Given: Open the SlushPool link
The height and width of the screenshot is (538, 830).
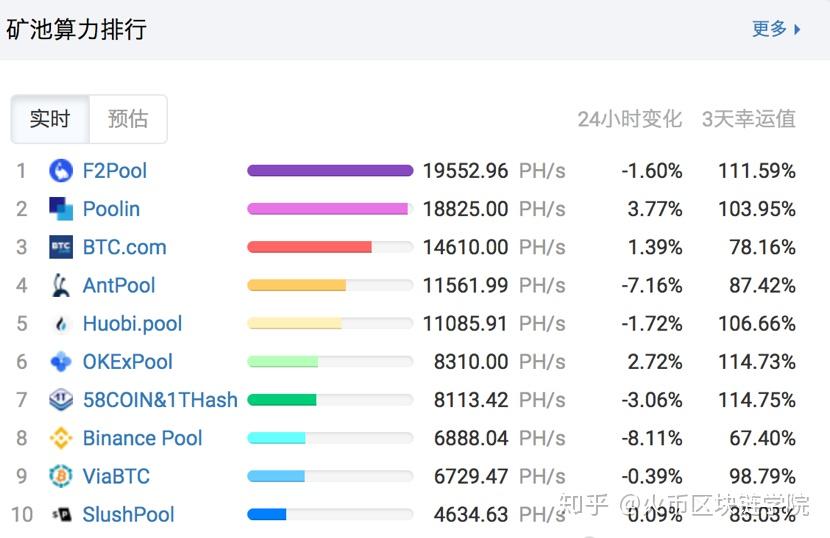Looking at the screenshot, I should click(x=129, y=514).
